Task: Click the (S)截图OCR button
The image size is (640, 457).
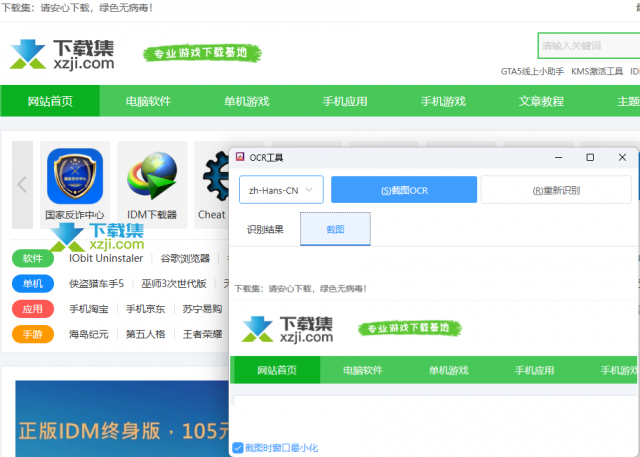Action: tap(404, 190)
